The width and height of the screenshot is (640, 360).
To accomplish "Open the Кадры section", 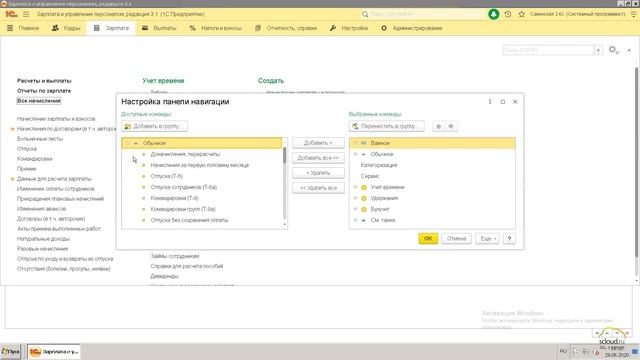I will click(66, 28).
